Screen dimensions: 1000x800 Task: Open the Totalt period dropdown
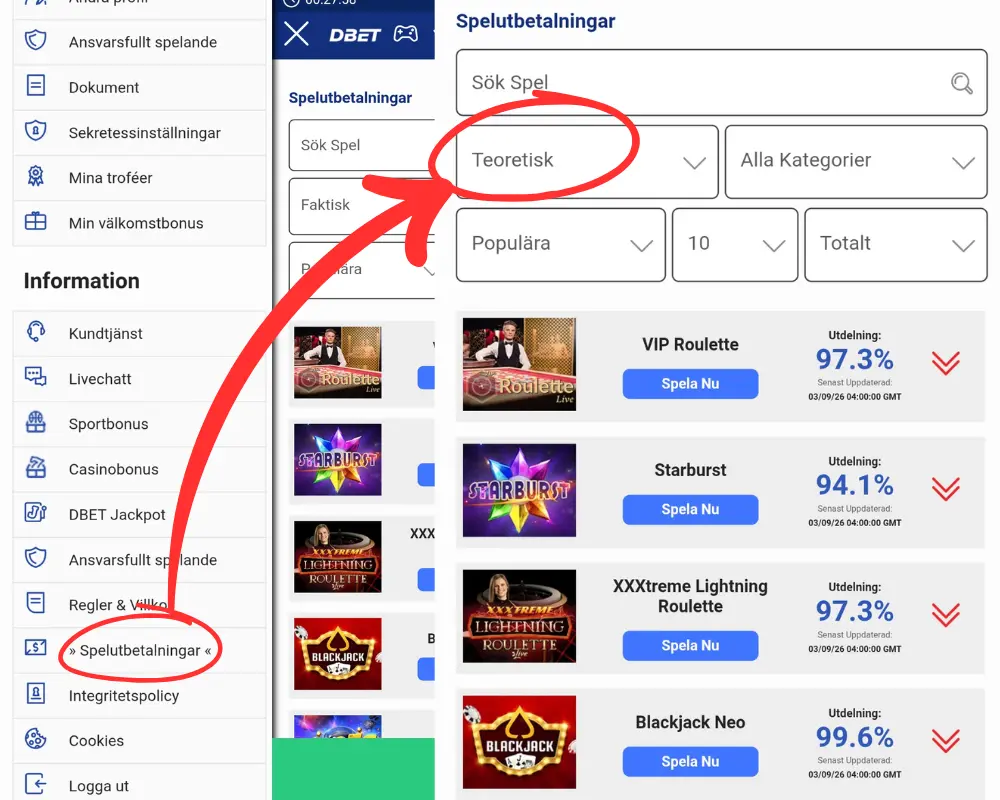[896, 244]
